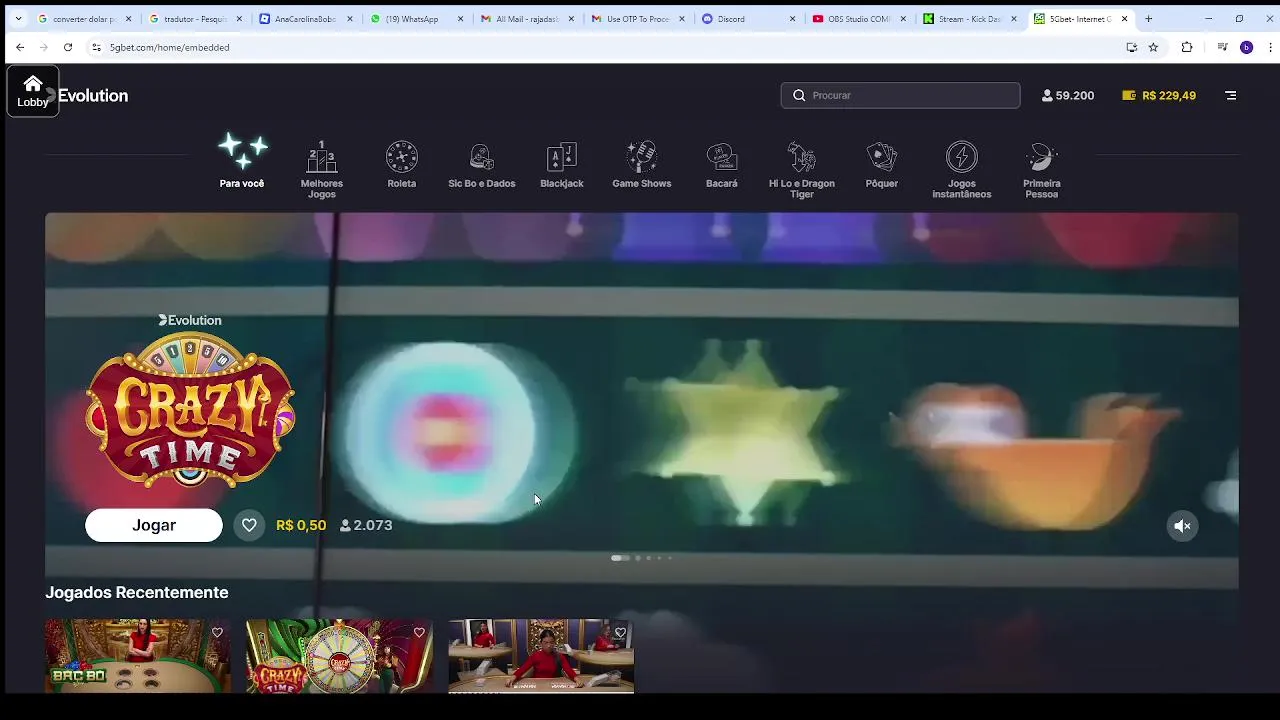
Task: Click the Jogar button
Action: tap(154, 525)
